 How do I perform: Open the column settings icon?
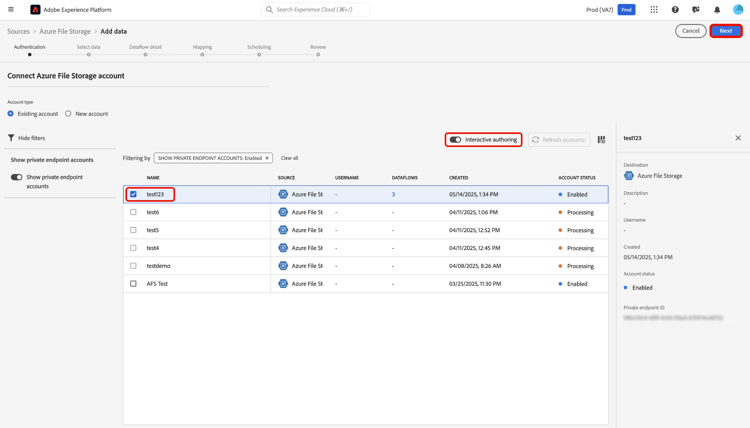pos(601,140)
